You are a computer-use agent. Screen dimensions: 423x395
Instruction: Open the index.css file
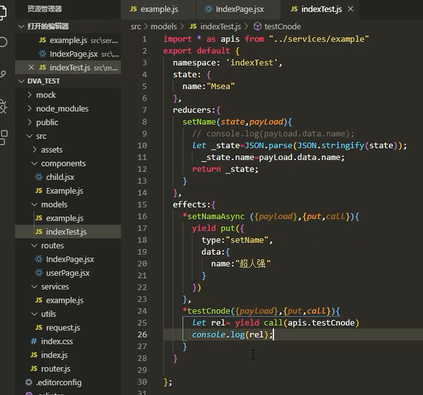pos(68,341)
